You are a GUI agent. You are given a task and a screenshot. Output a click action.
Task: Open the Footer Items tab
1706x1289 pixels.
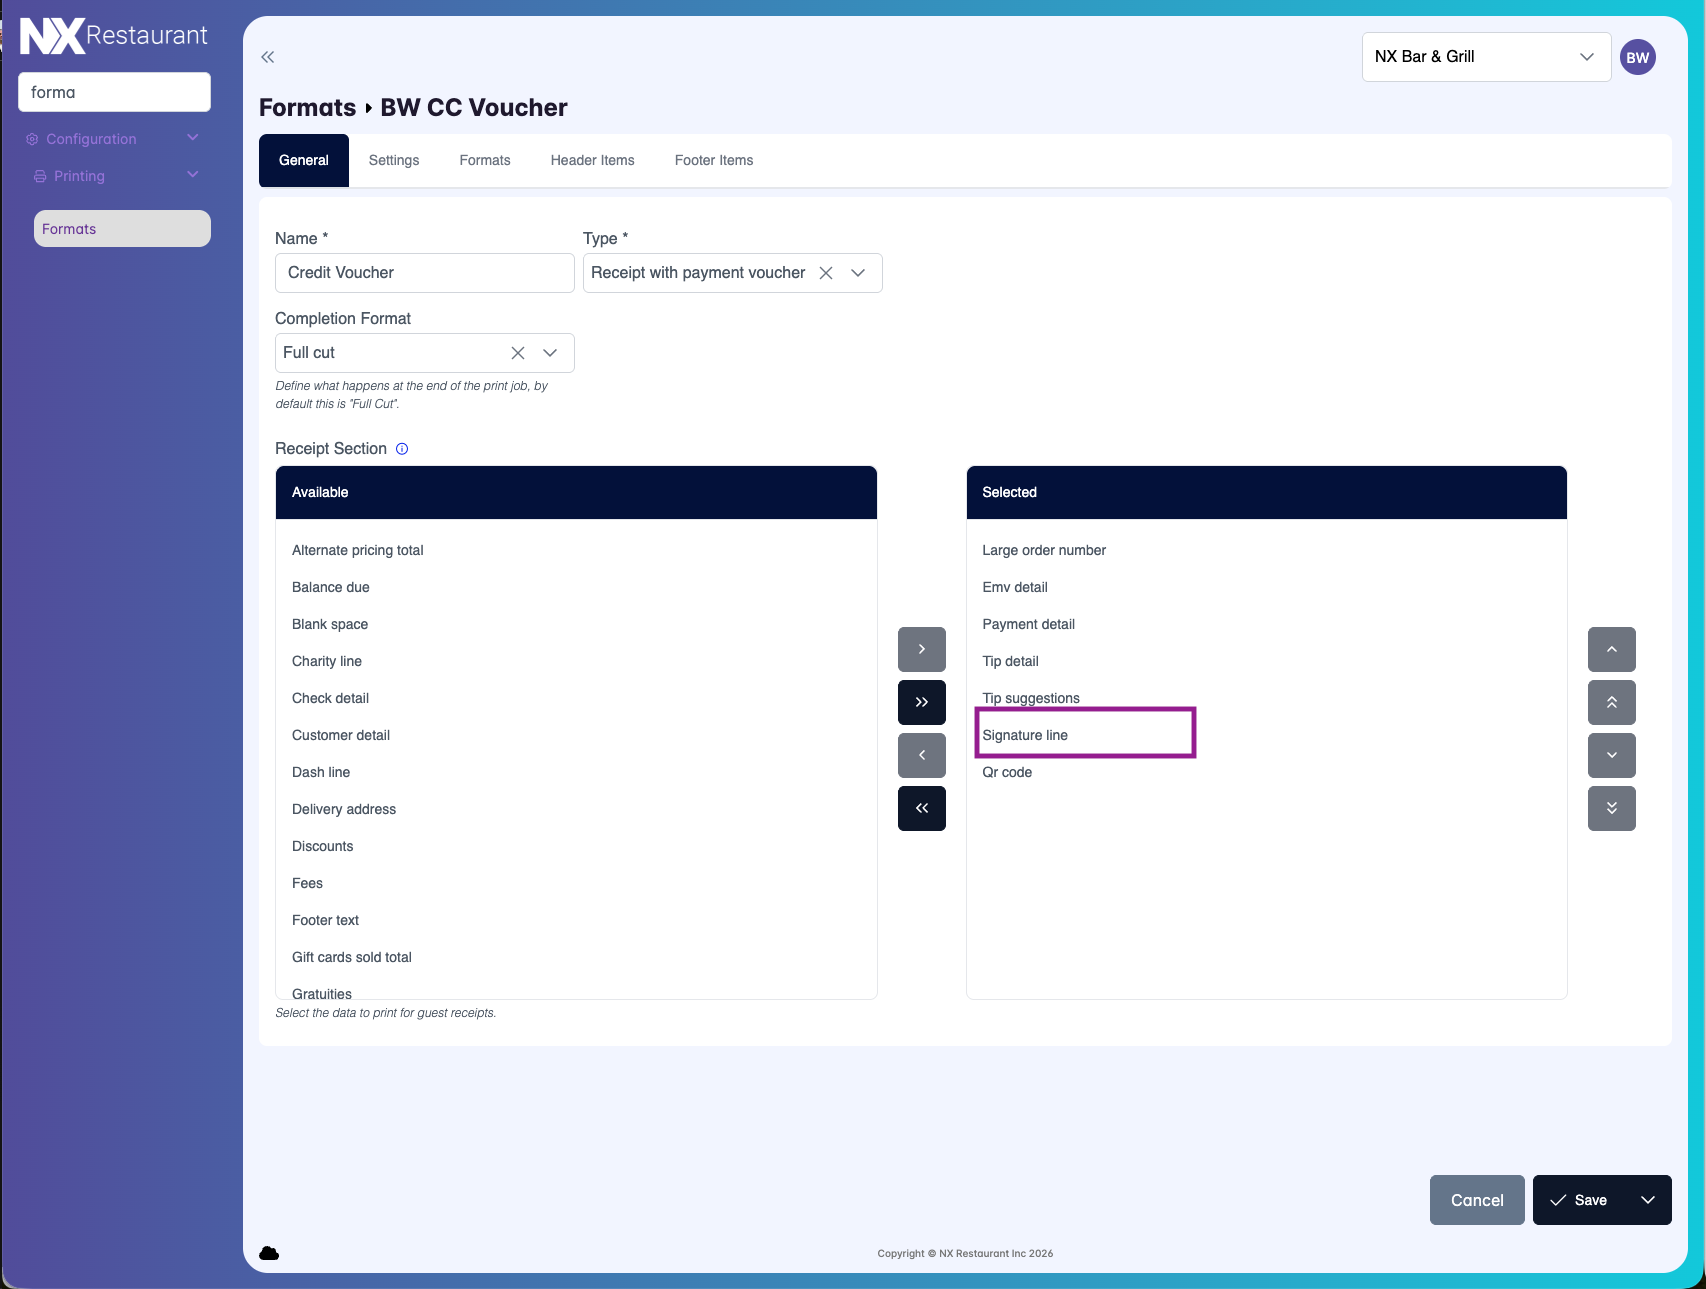[x=713, y=160]
